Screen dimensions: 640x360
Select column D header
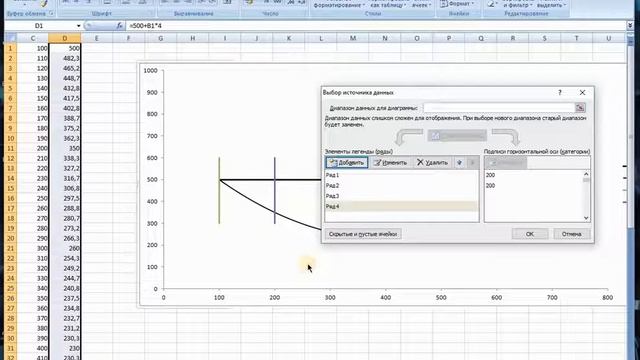tap(64, 38)
